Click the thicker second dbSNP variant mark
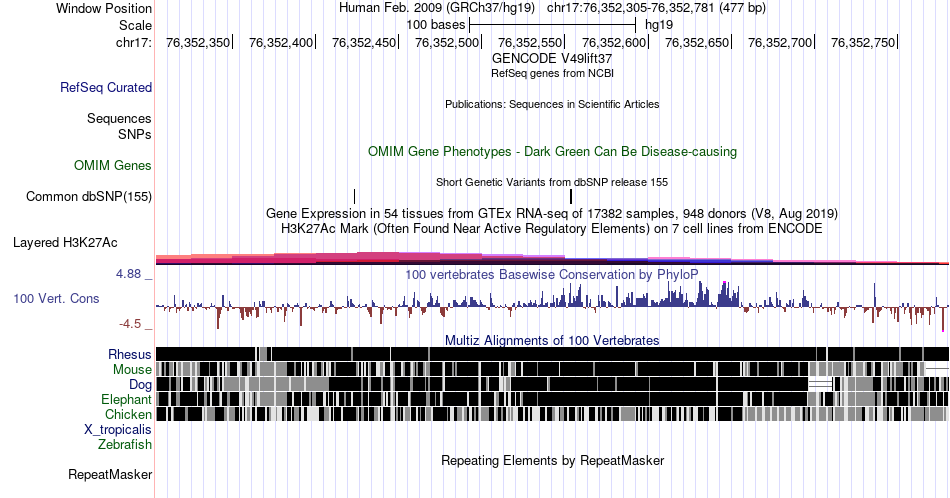Viewport: 950px width, 498px height. (x=571, y=196)
